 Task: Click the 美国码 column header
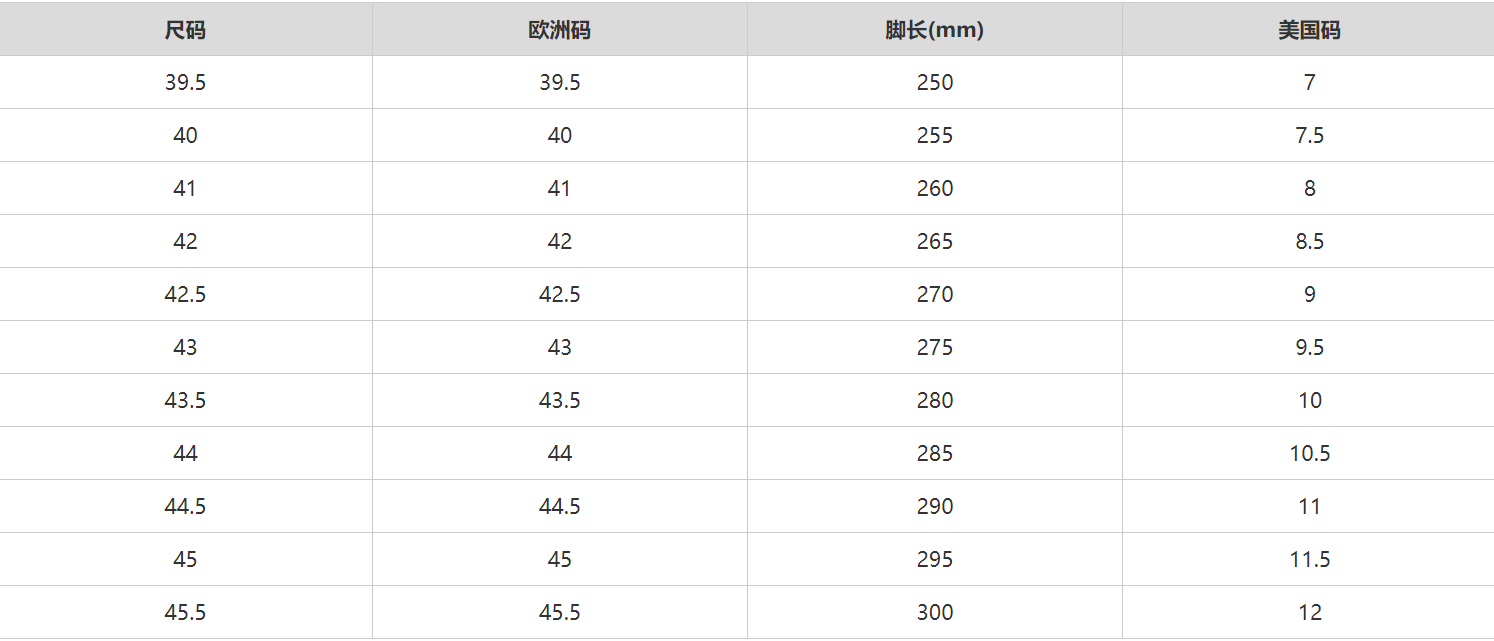[x=1309, y=30]
